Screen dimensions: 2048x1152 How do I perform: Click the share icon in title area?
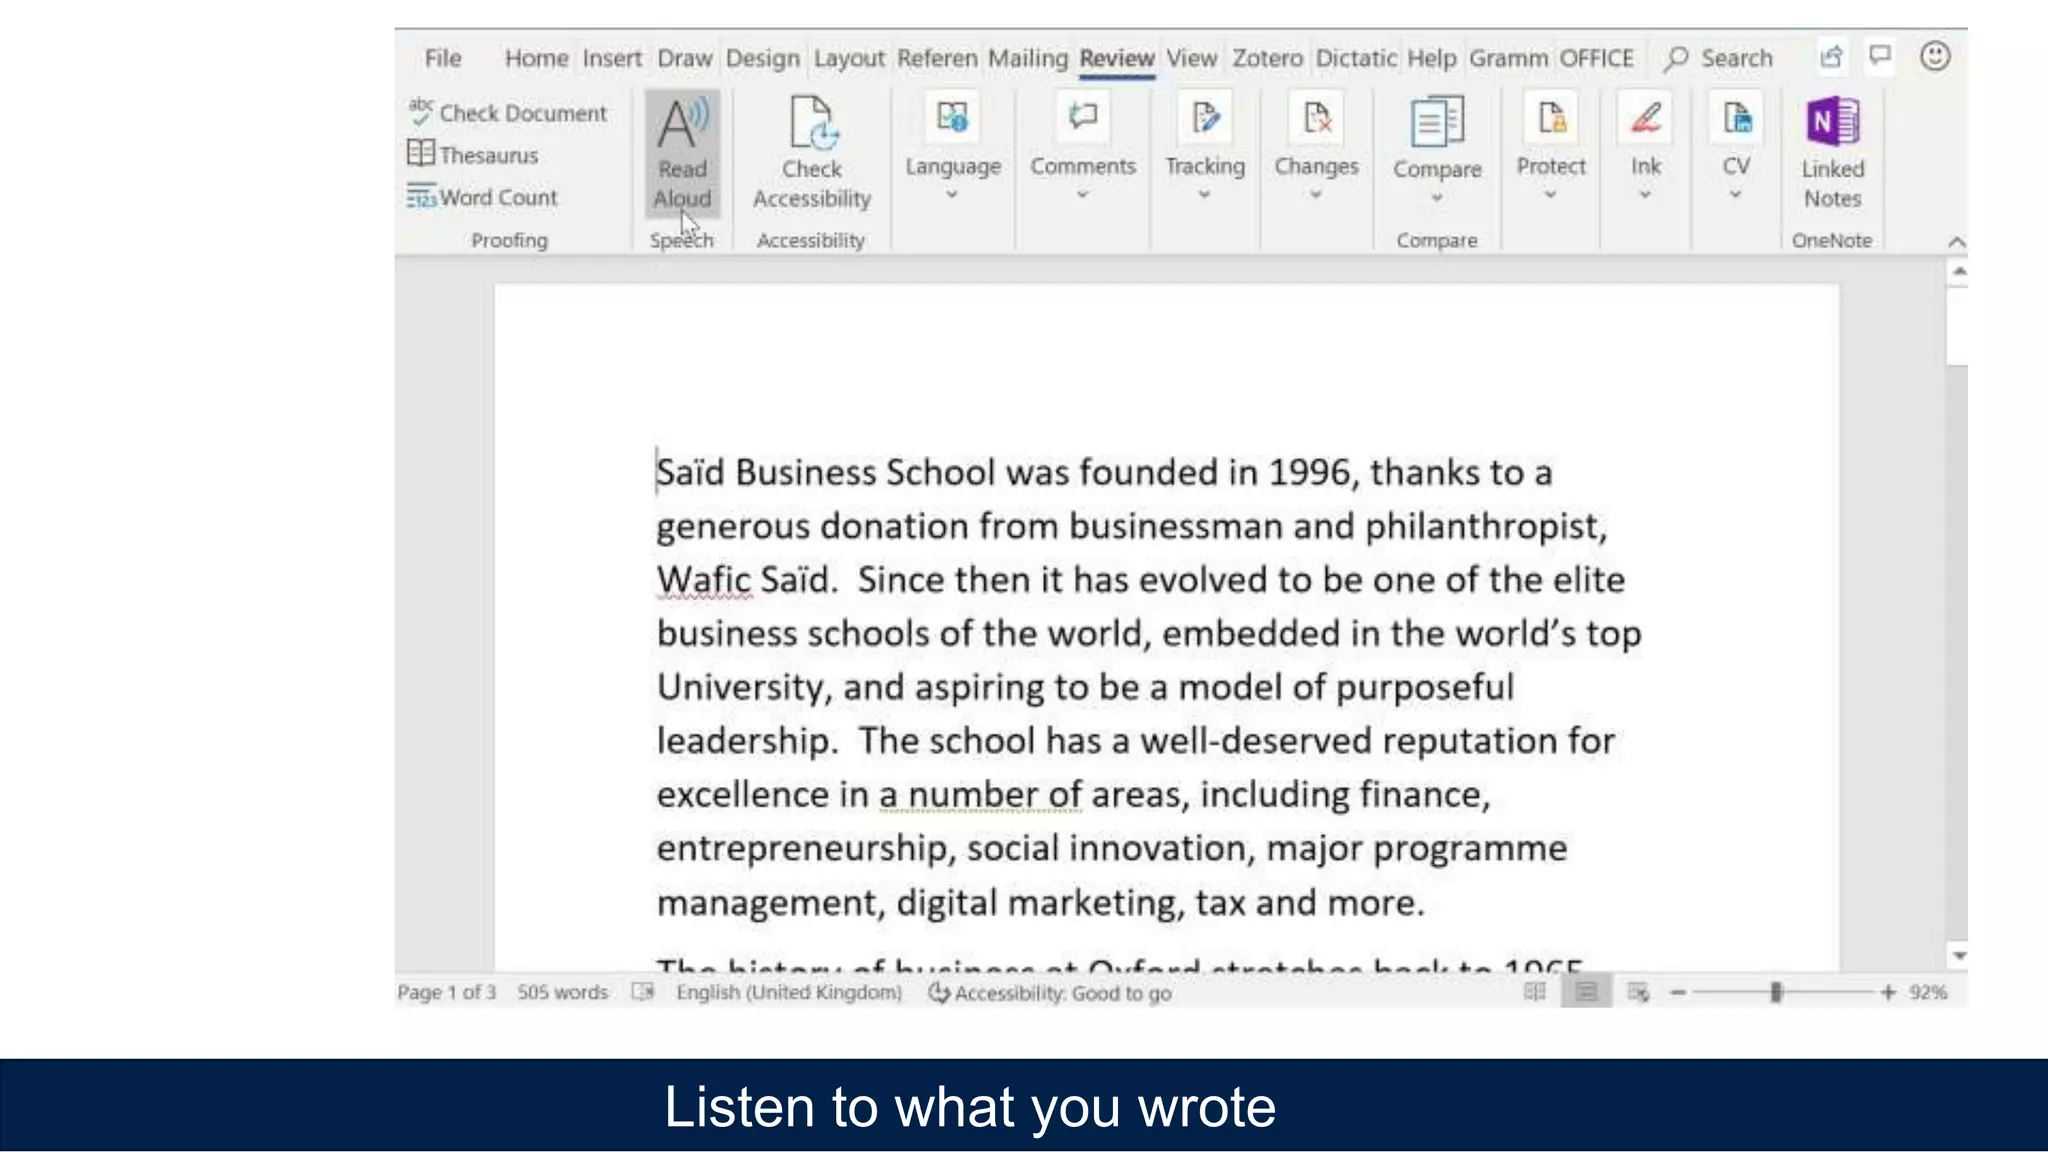[1831, 57]
